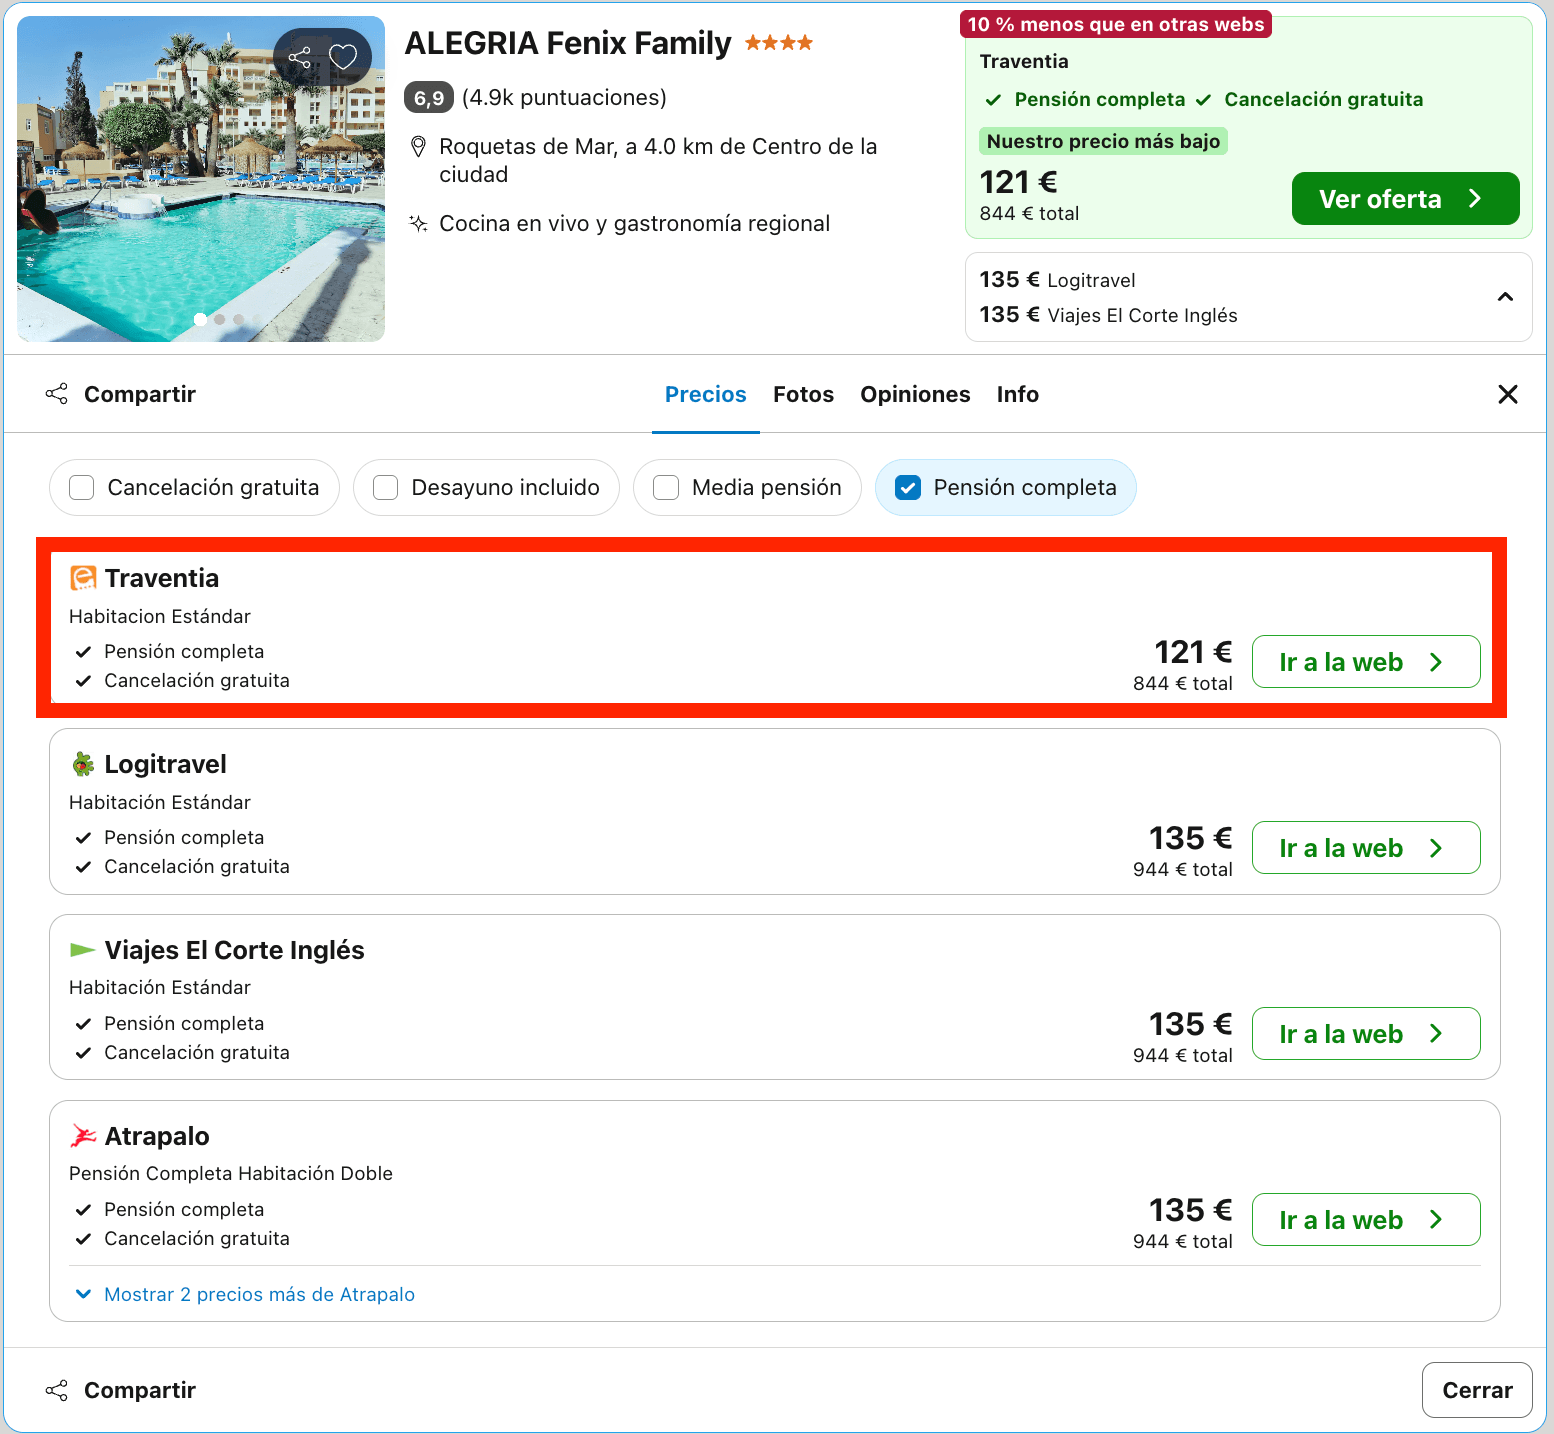Click the share icon in top Compartir
This screenshot has height=1434, width=1554.
(57, 394)
